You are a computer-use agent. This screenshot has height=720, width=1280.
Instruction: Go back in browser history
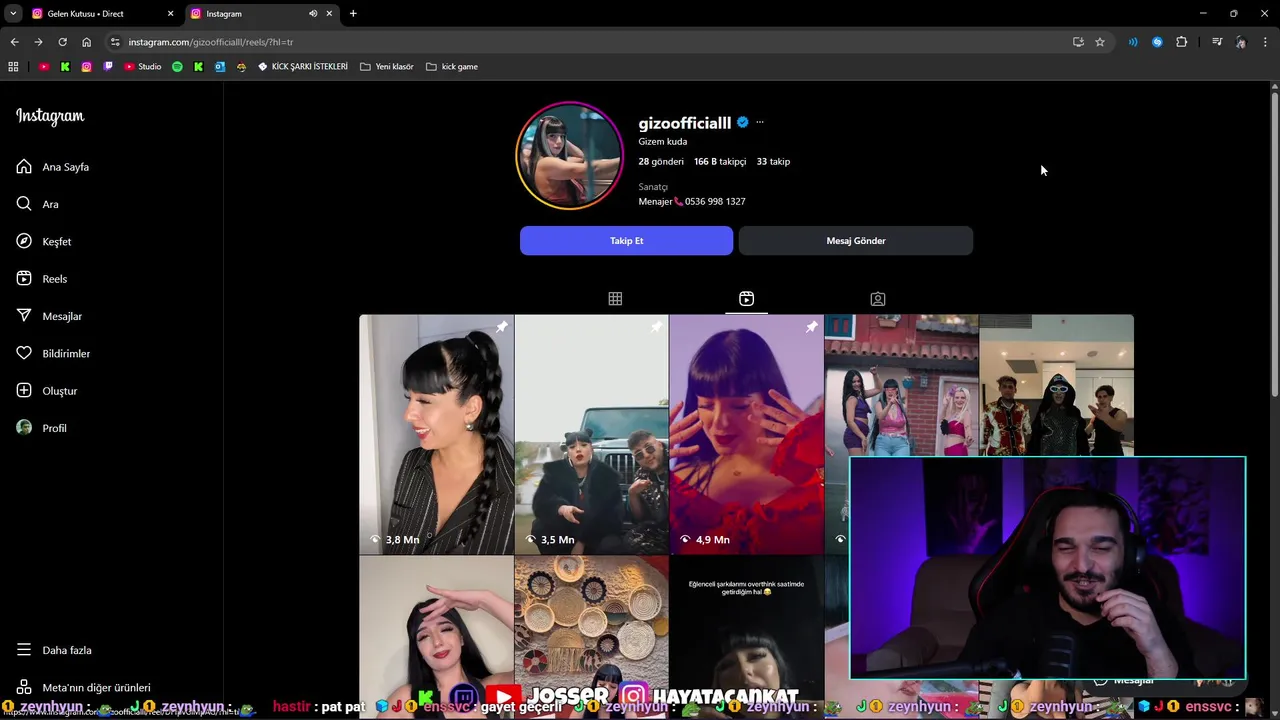point(14,42)
